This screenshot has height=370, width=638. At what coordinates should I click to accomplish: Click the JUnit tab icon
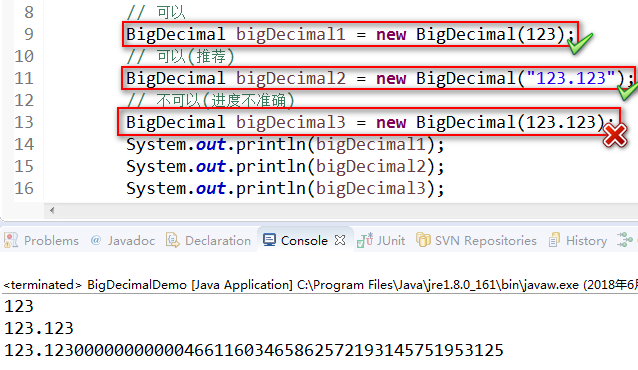(x=365, y=240)
